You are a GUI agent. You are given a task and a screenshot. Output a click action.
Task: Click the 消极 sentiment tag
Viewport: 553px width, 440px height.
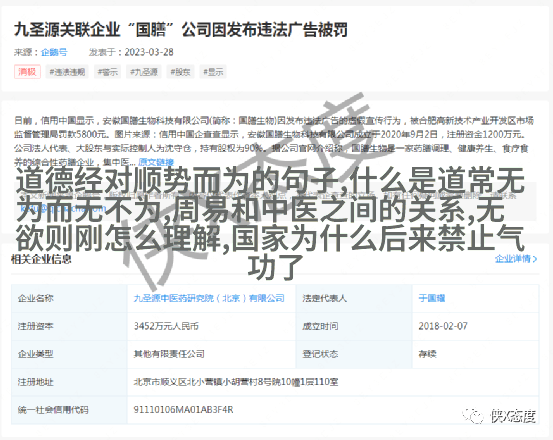27,72
